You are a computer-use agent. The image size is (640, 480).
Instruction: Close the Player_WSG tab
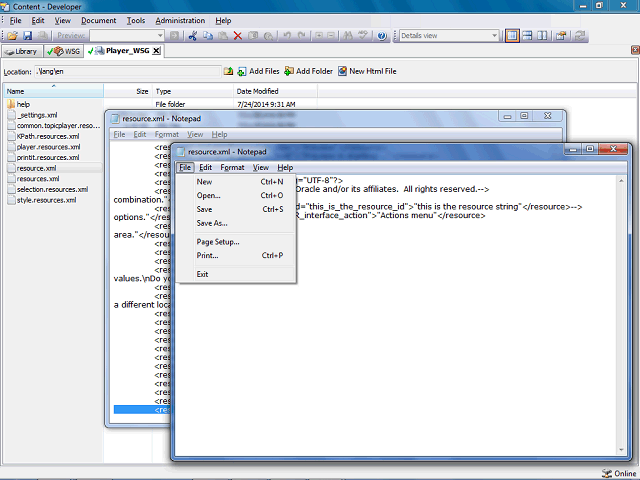(x=156, y=51)
